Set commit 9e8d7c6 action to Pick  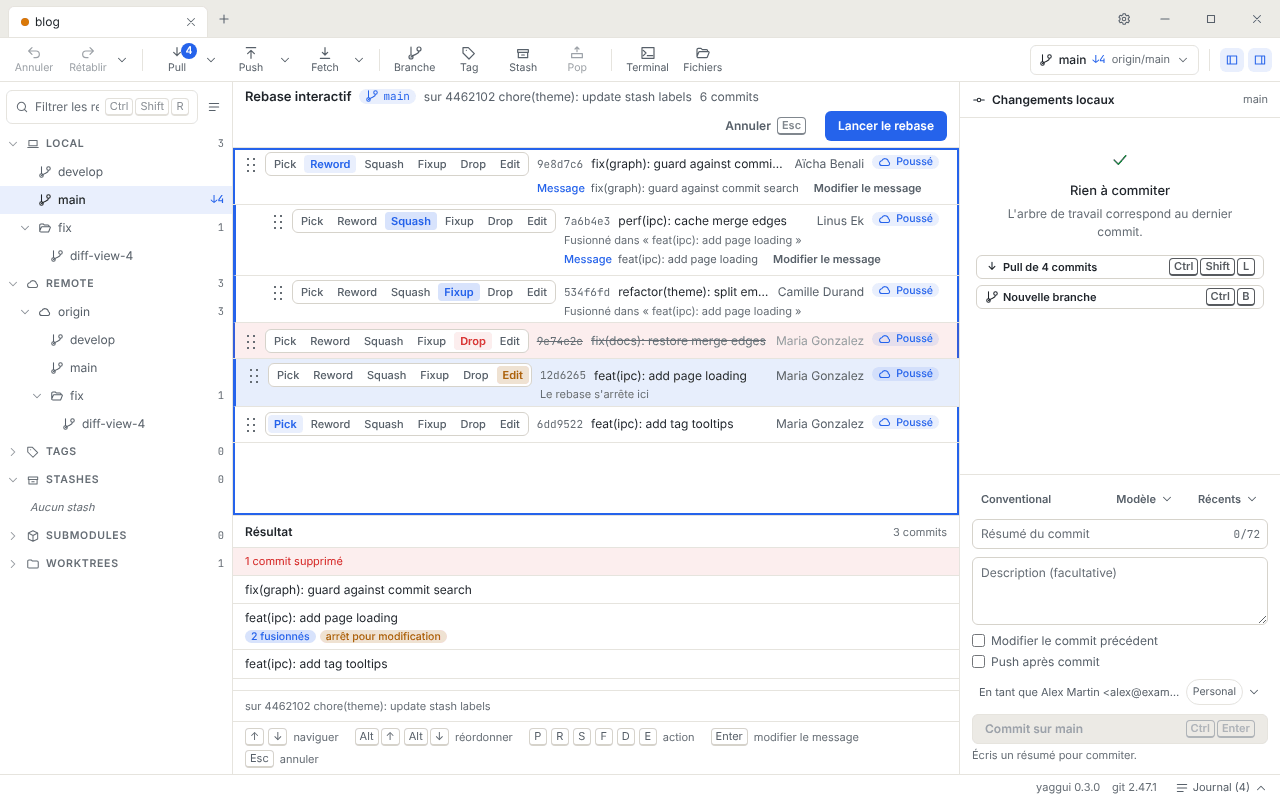(x=285, y=164)
